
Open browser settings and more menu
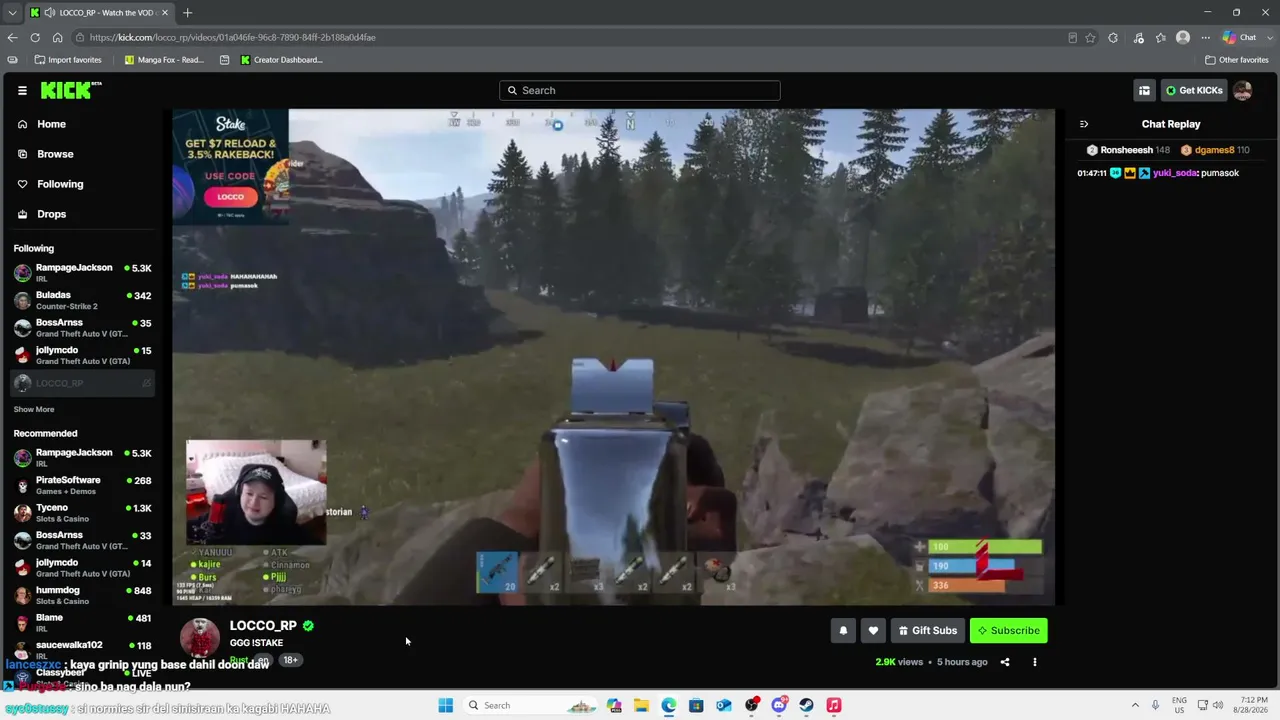coord(1206,37)
